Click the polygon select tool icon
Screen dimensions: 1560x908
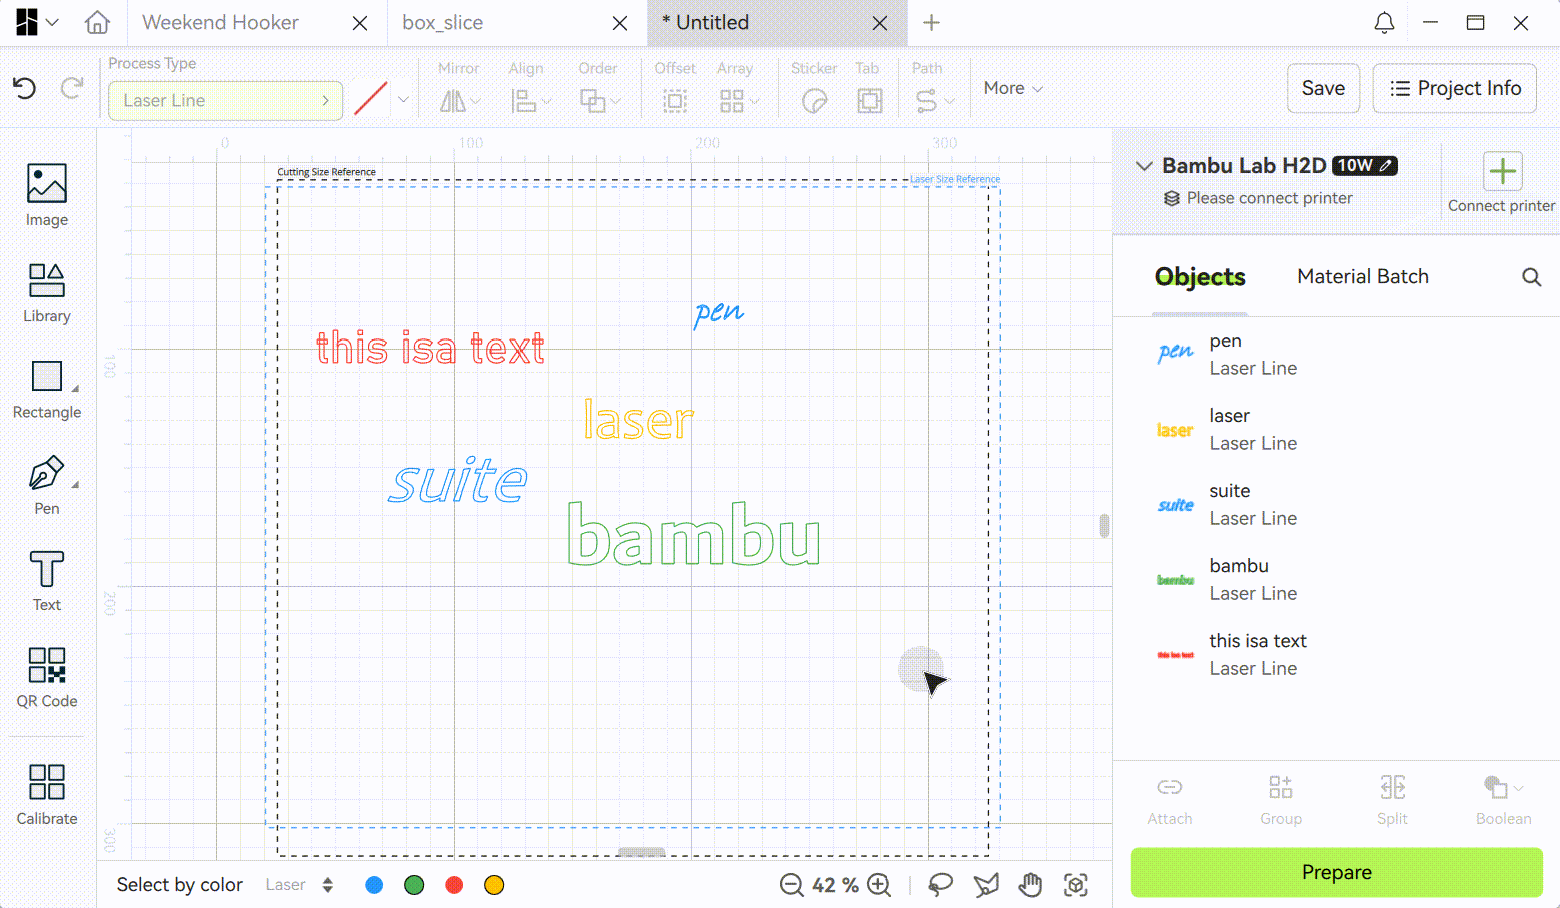[986, 885]
